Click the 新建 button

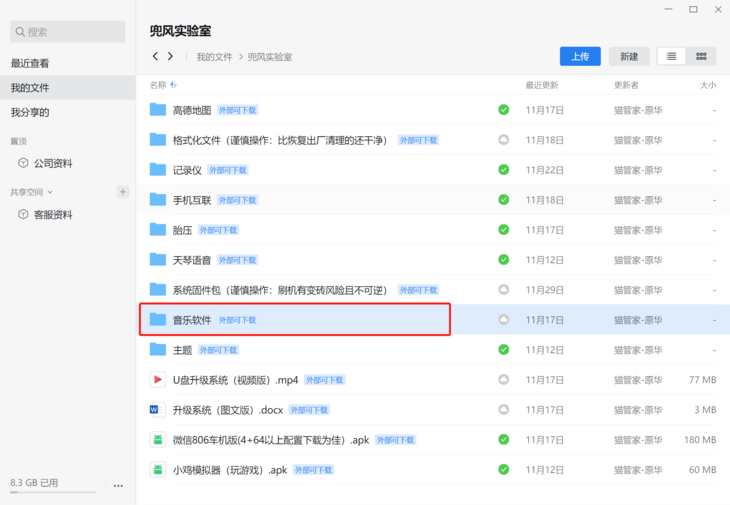pos(629,56)
